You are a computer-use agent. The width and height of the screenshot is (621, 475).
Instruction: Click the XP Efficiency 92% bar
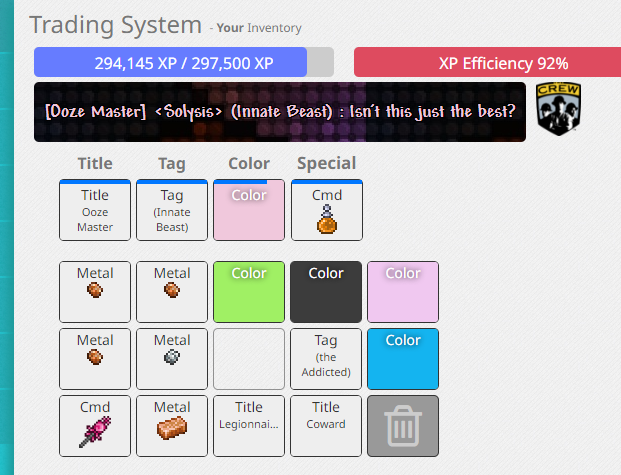pos(488,63)
